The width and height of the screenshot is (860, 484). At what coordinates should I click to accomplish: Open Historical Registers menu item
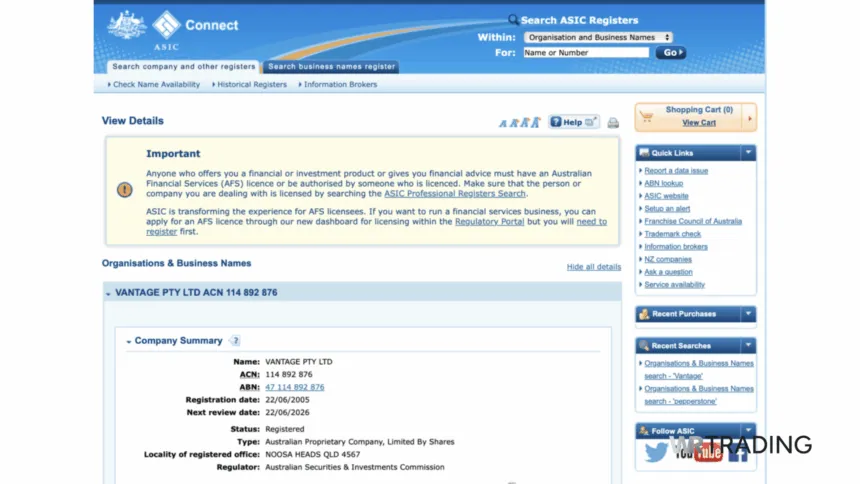[252, 85]
